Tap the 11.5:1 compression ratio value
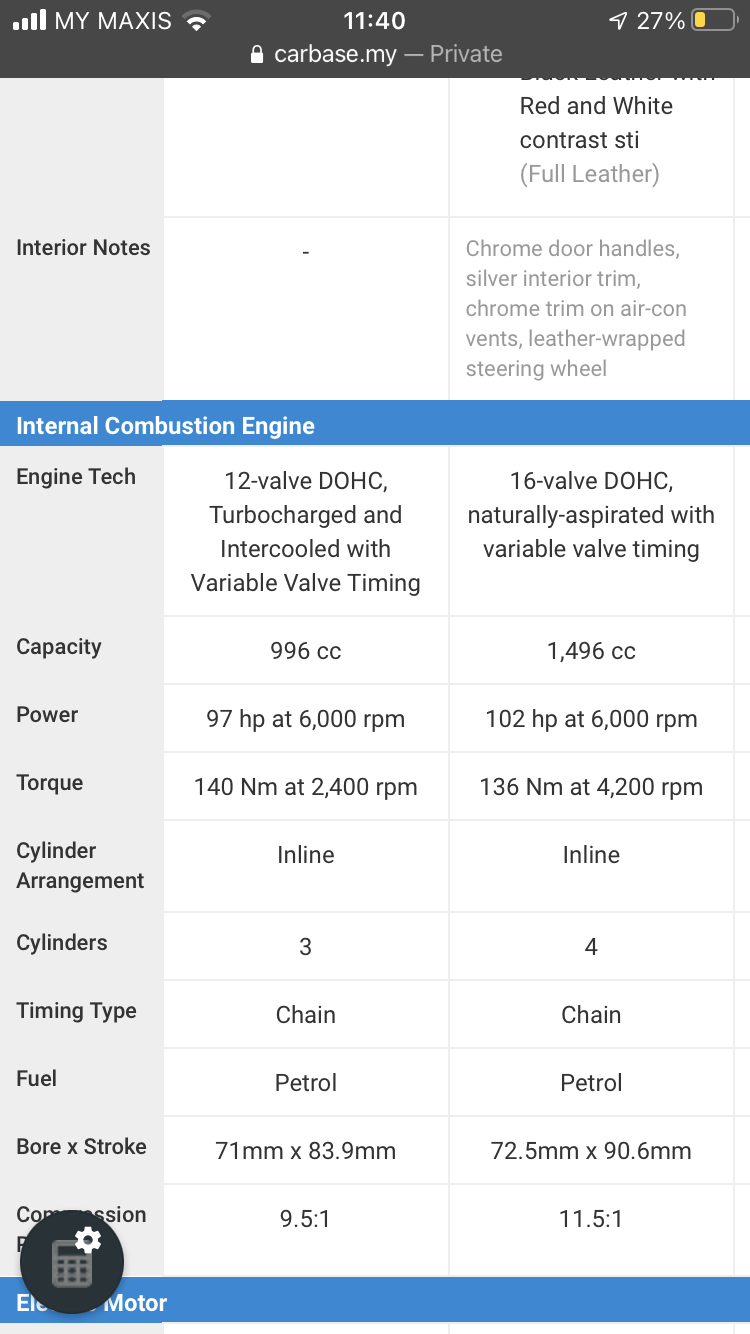The image size is (750, 1334). [x=591, y=1219]
